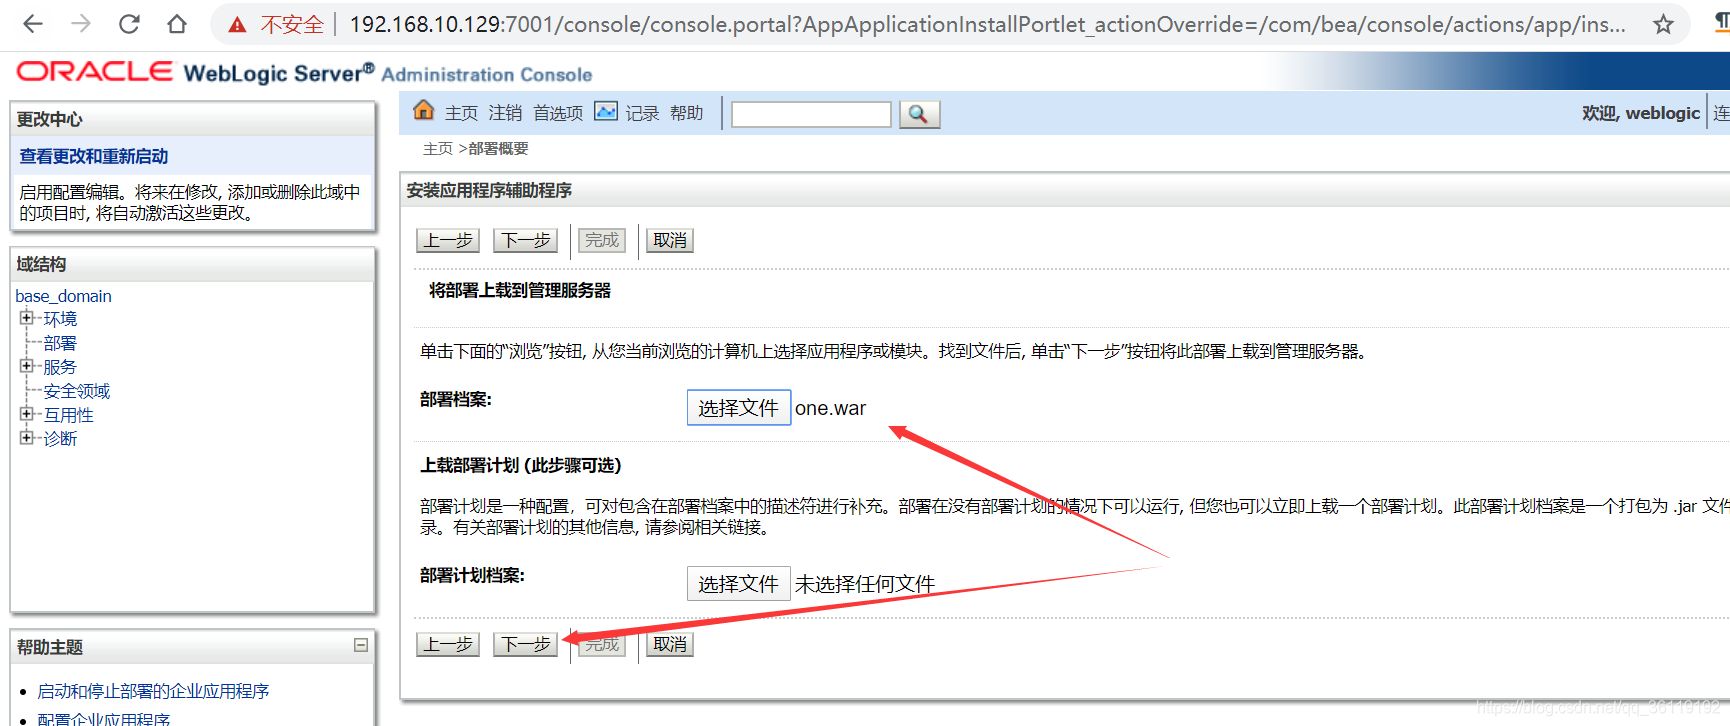Viewport: 1730px width, 726px height.
Task: Click the top 取消 button
Action: coord(670,240)
